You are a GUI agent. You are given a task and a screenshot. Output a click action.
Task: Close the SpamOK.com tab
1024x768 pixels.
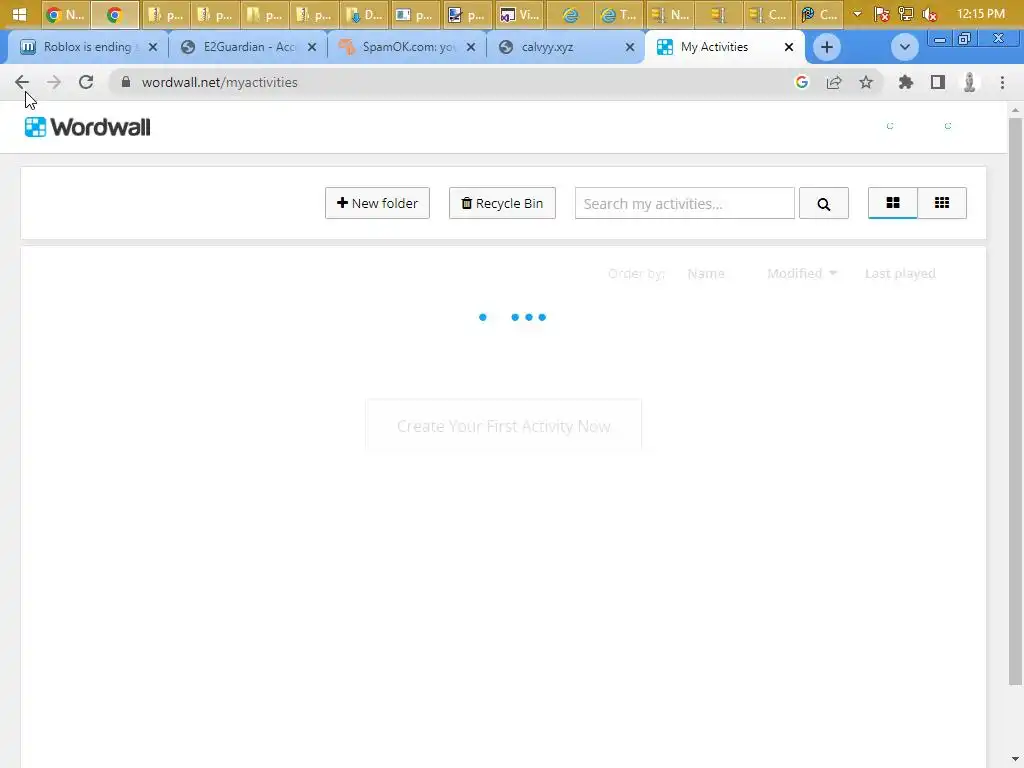[471, 47]
